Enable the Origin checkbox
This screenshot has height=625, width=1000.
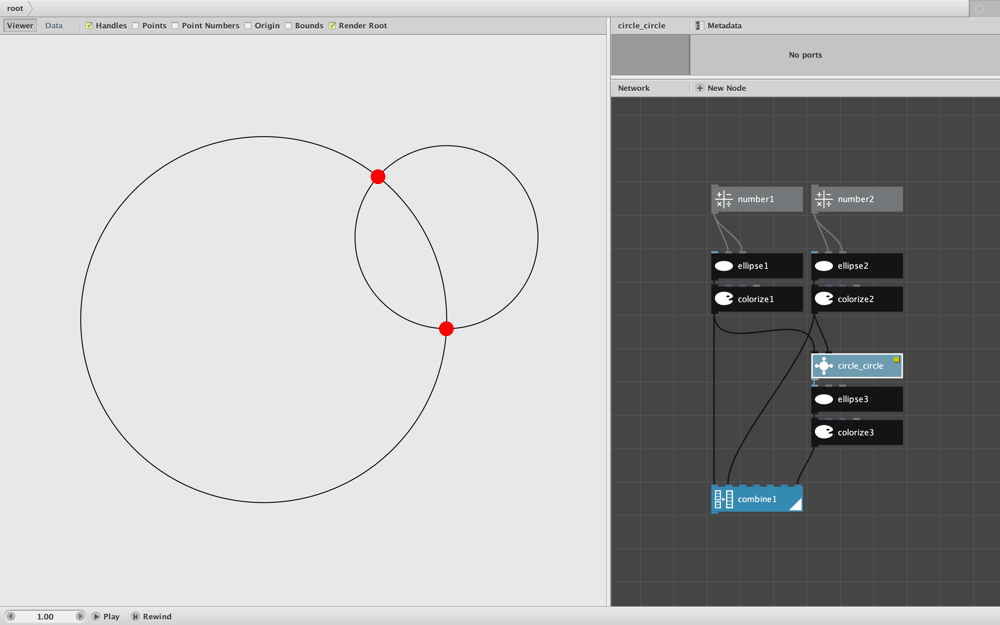point(247,26)
